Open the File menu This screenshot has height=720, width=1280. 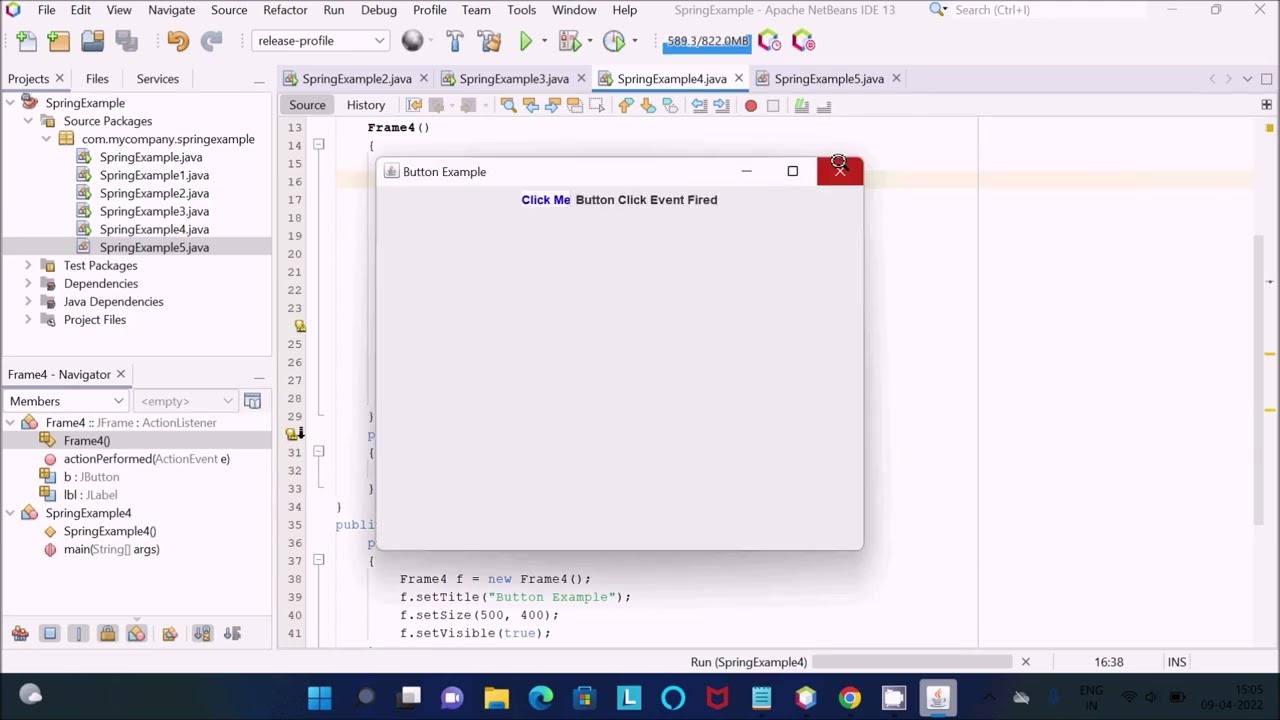tap(47, 10)
